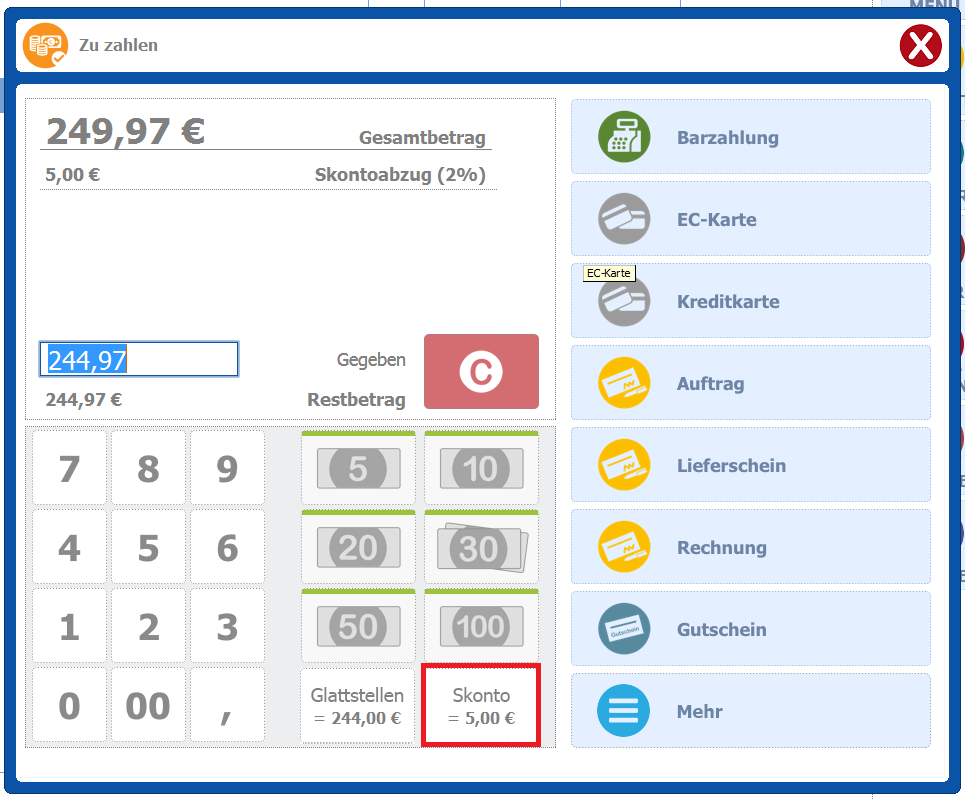965x800 pixels.
Task: Apply Skonto of 5,00 €
Action: pos(481,705)
